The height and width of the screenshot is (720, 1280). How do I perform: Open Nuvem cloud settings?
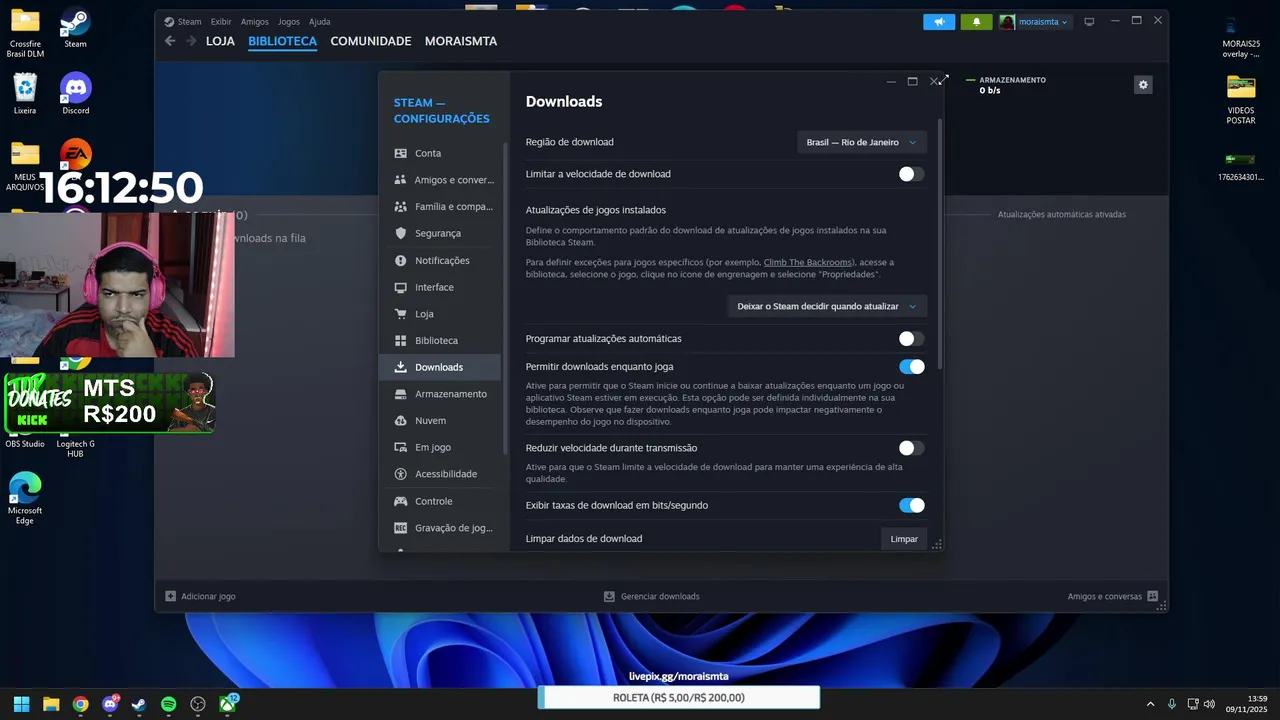click(440, 421)
